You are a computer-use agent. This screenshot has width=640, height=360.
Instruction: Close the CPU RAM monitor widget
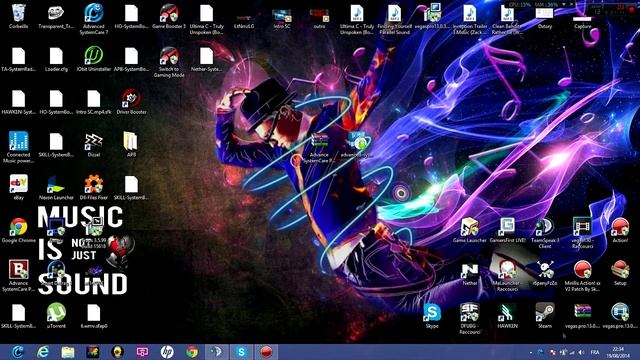[x=571, y=4]
